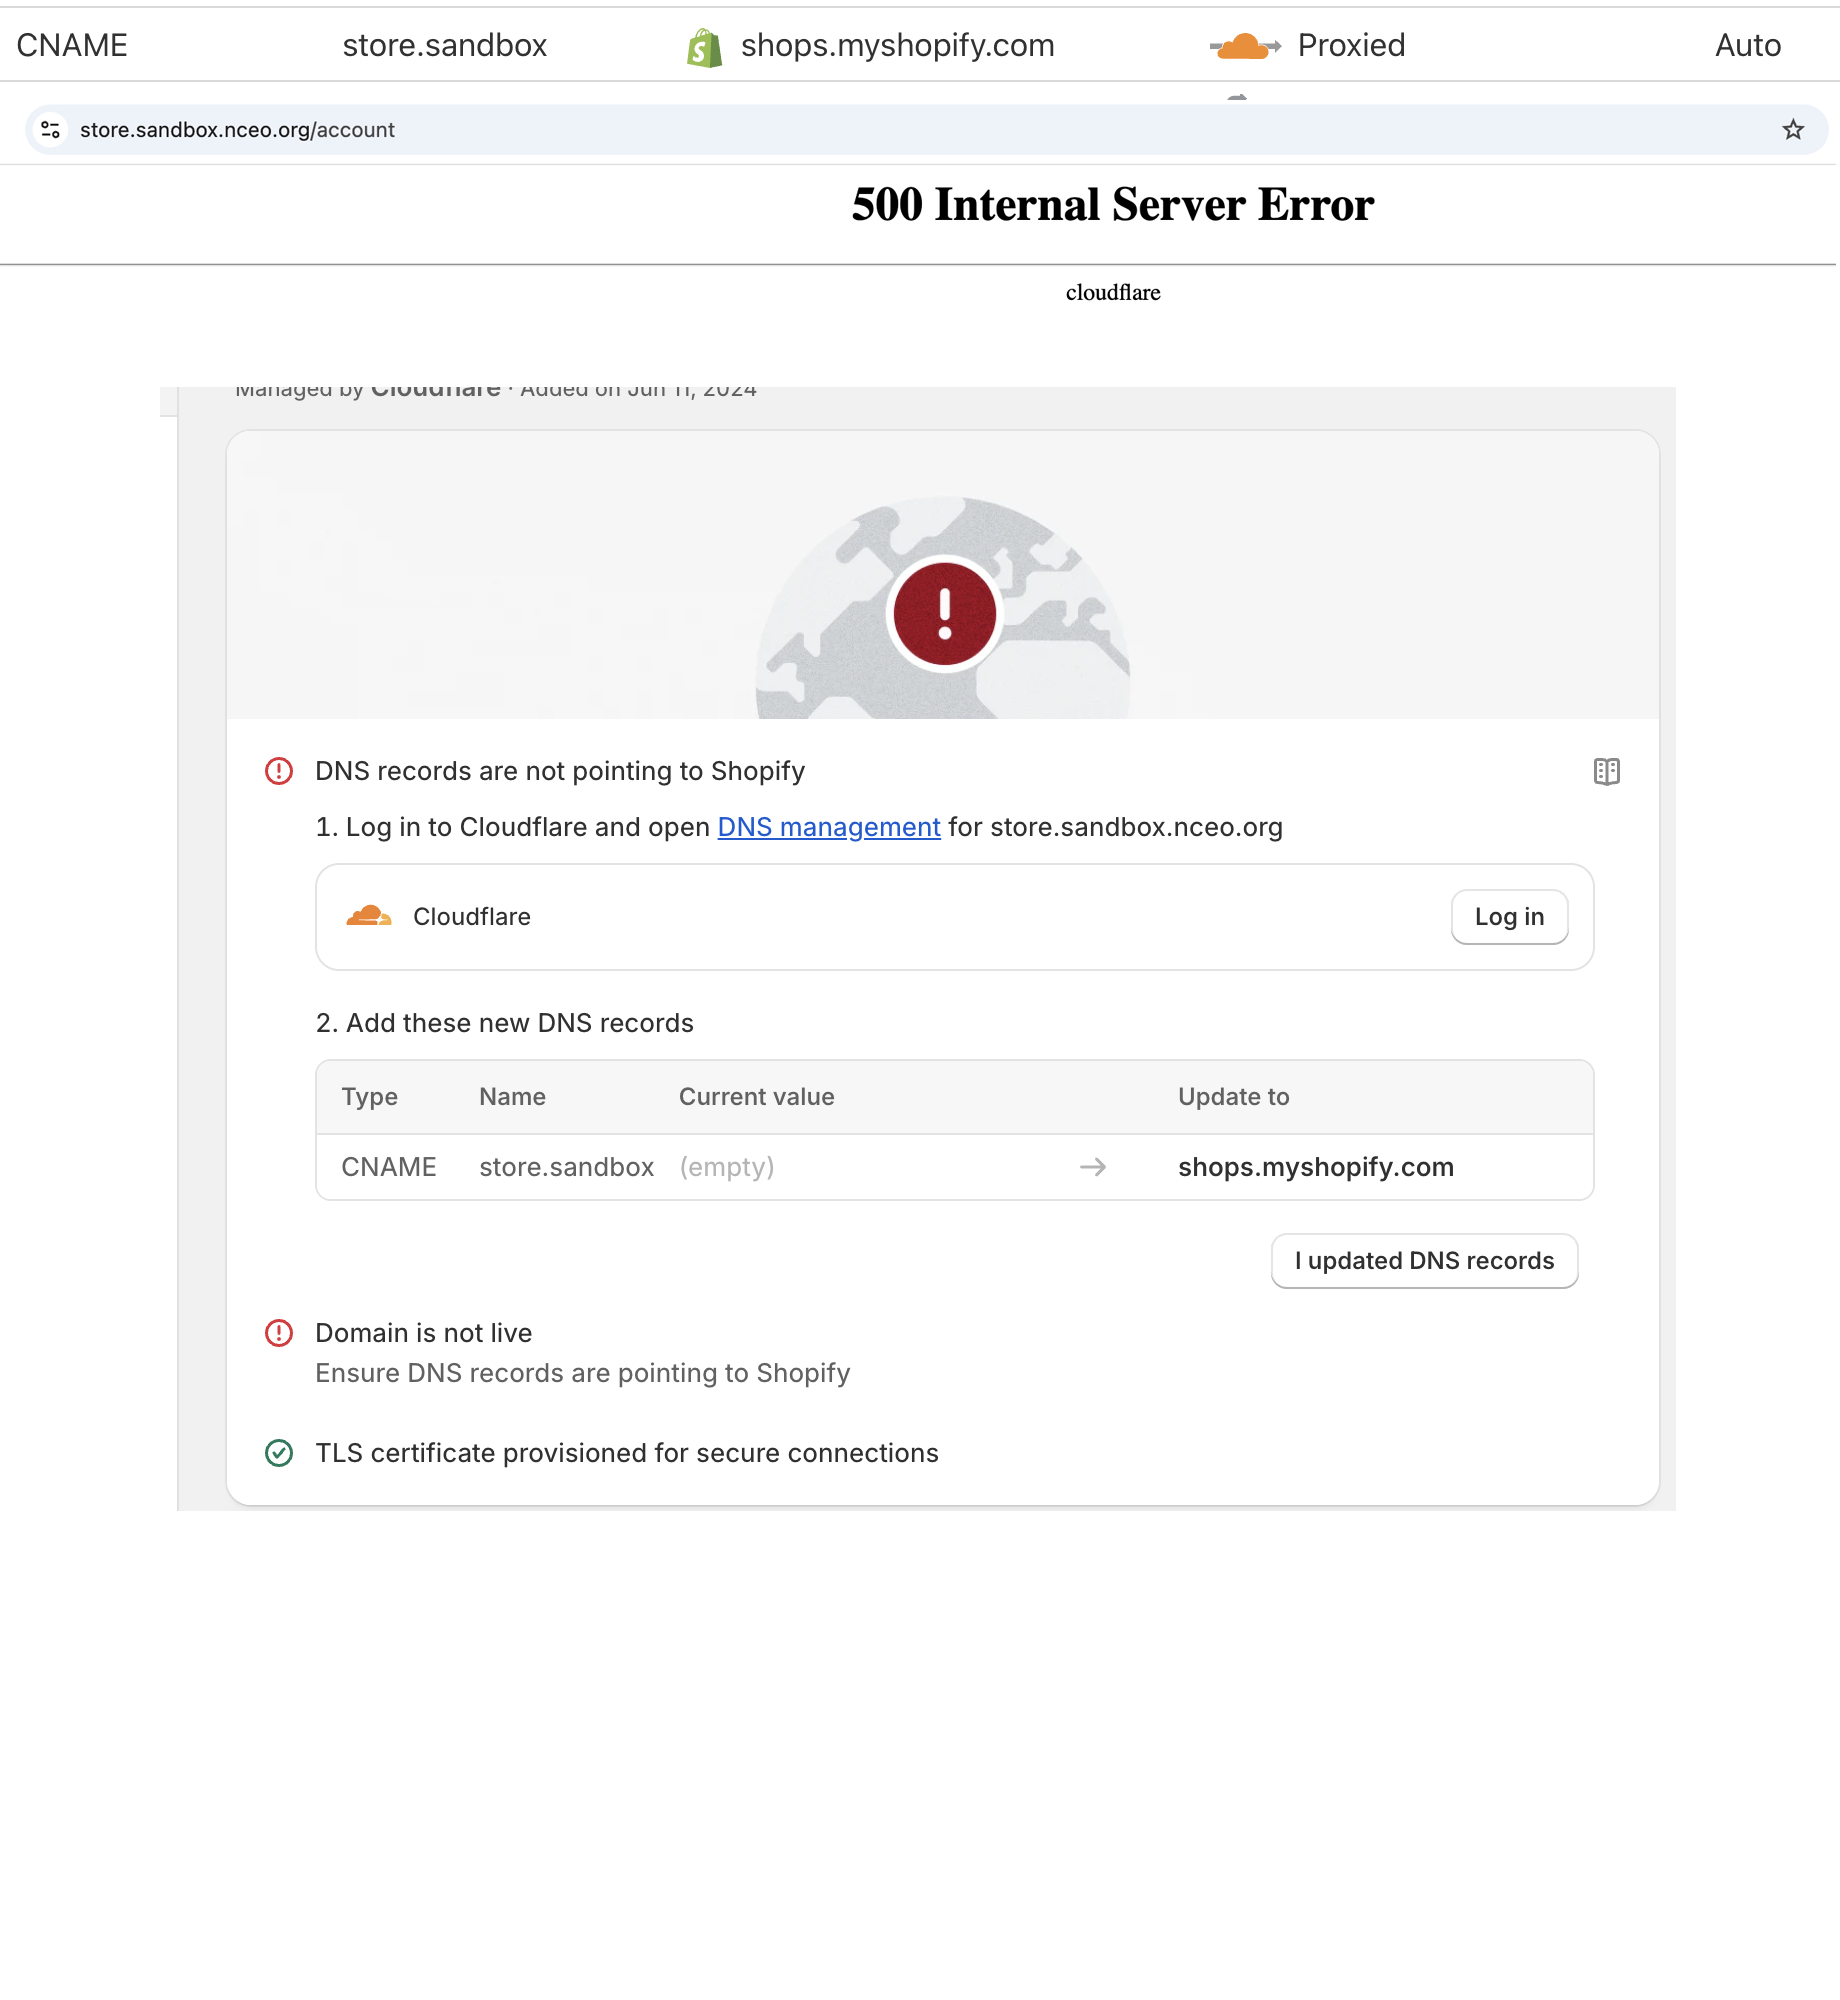Click Ensure DNS records are pointing to Shopify
The height and width of the screenshot is (2000, 1840).
(583, 1373)
